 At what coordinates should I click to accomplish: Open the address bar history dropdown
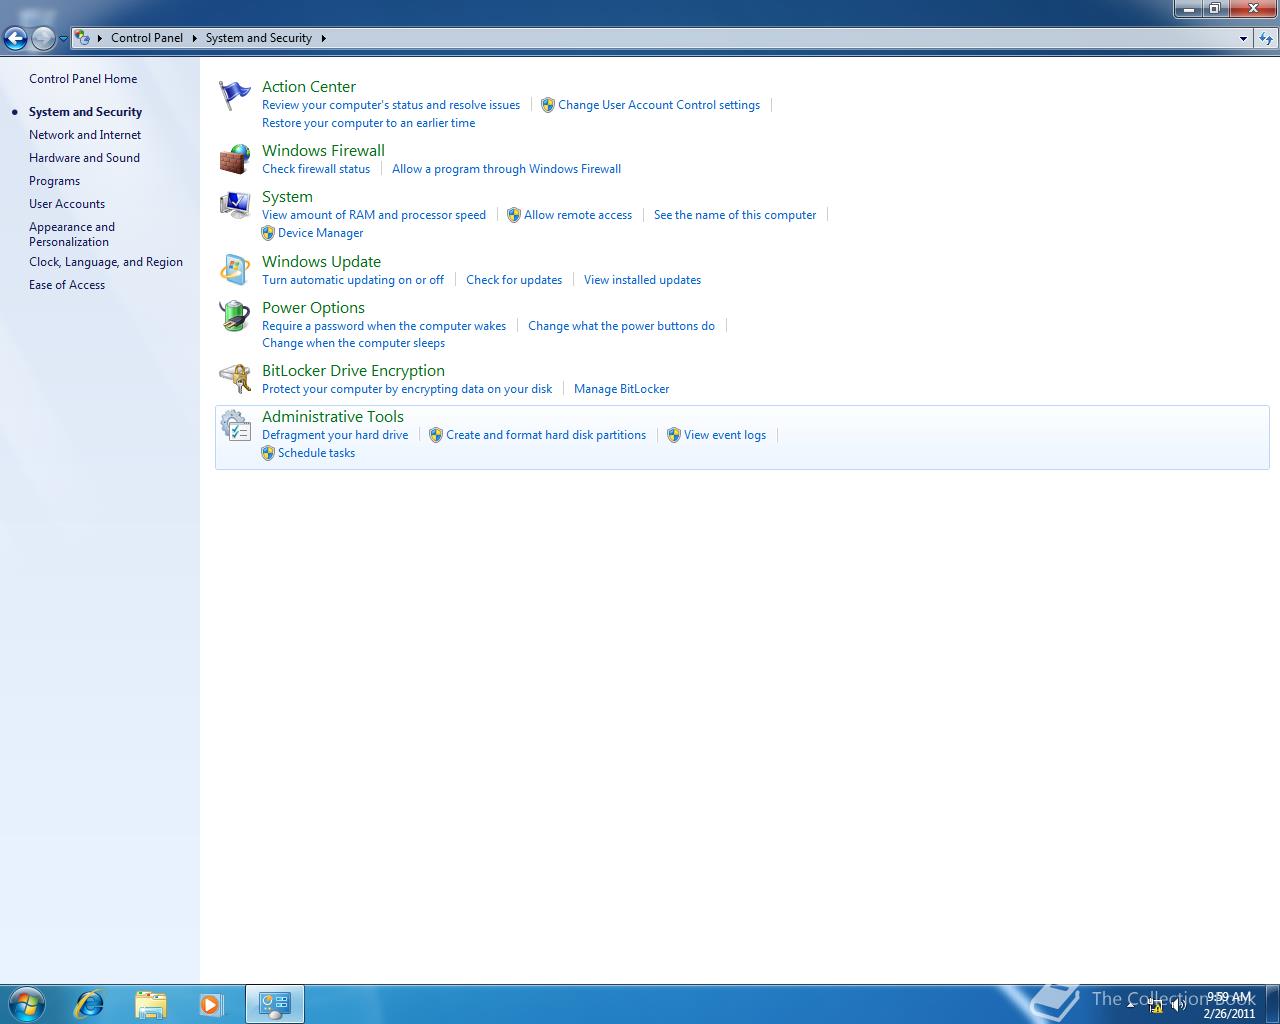(x=1243, y=38)
